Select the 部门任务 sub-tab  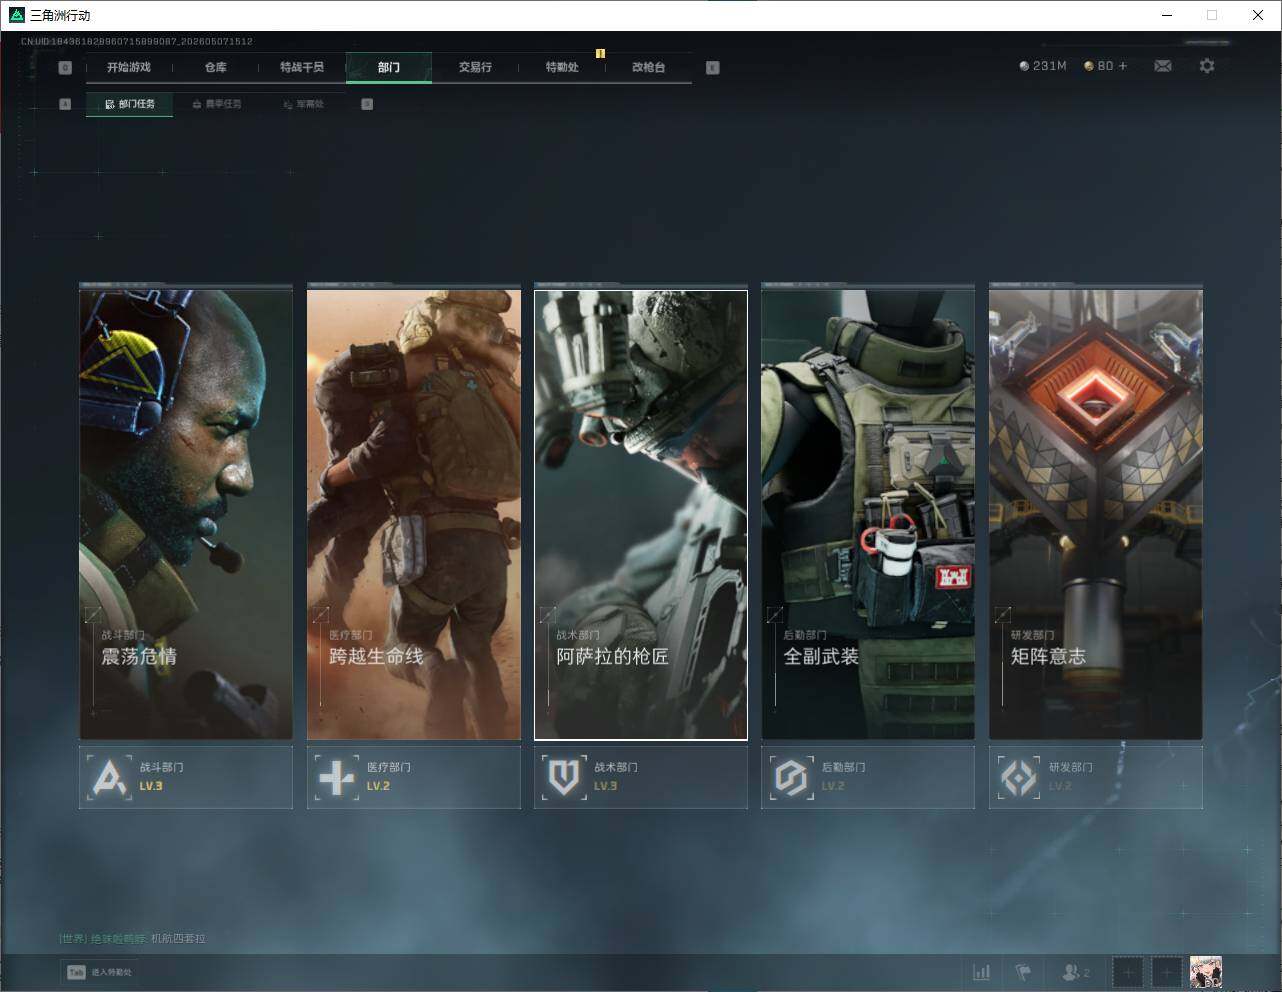(x=129, y=104)
